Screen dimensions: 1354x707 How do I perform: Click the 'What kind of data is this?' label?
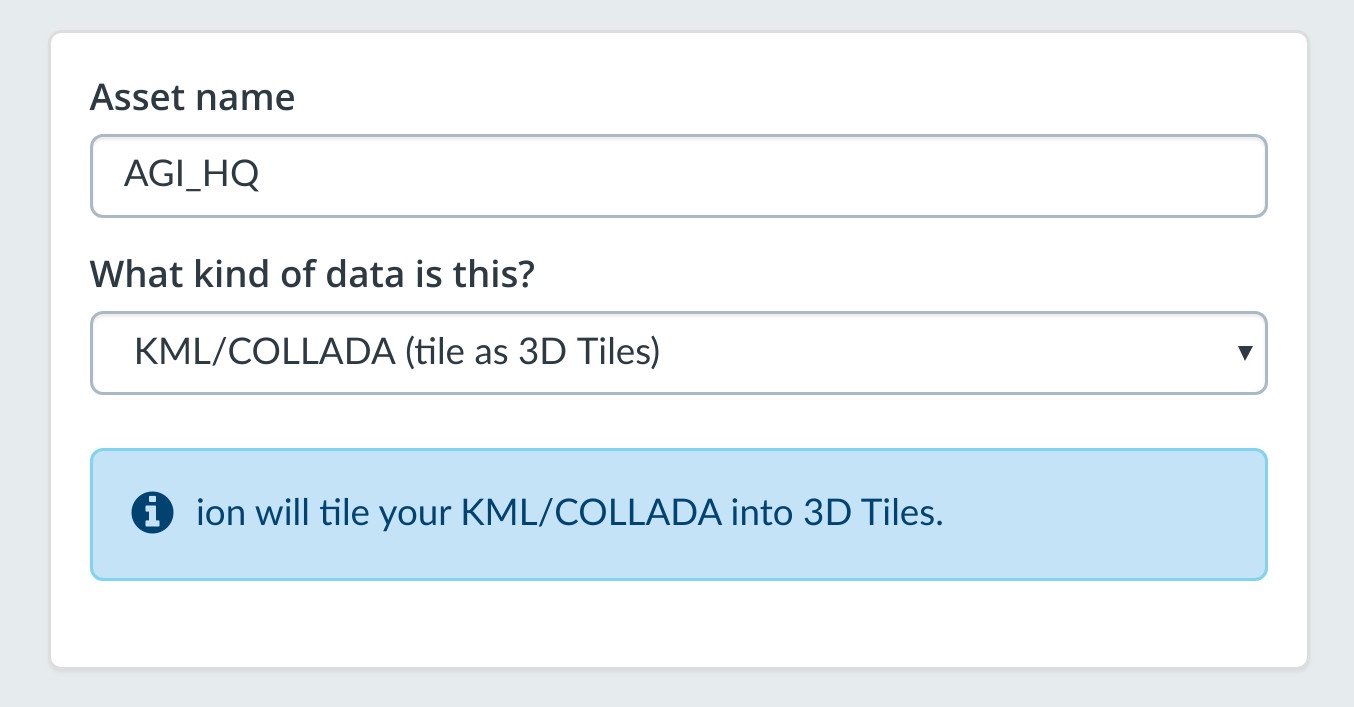tap(313, 273)
